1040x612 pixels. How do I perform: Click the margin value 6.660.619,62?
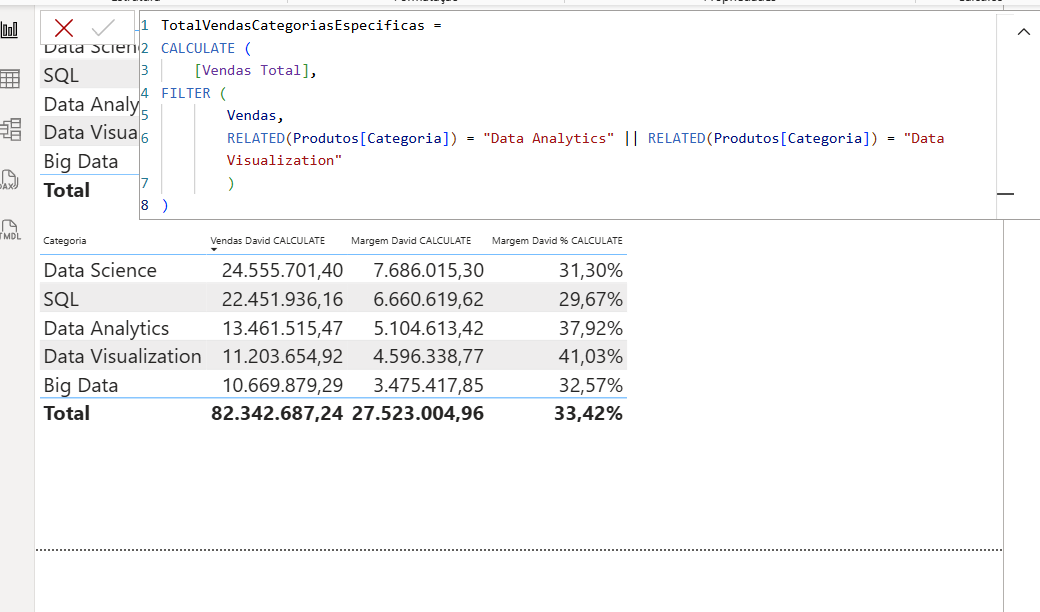[x=428, y=300]
